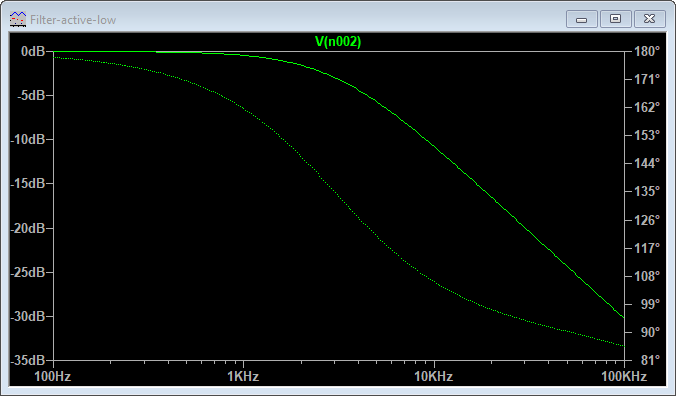The height and width of the screenshot is (396, 676).
Task: Click the 10KHz frequency axis label
Action: point(434,377)
